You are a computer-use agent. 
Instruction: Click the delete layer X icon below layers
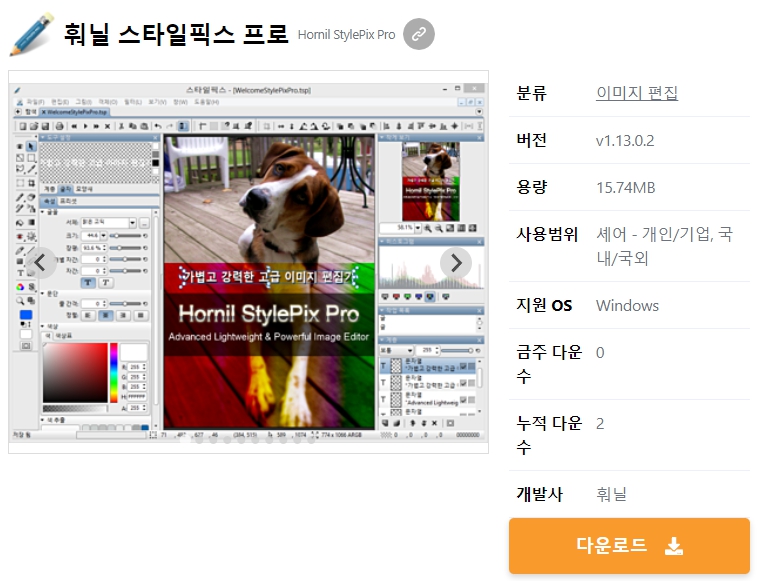(x=435, y=423)
